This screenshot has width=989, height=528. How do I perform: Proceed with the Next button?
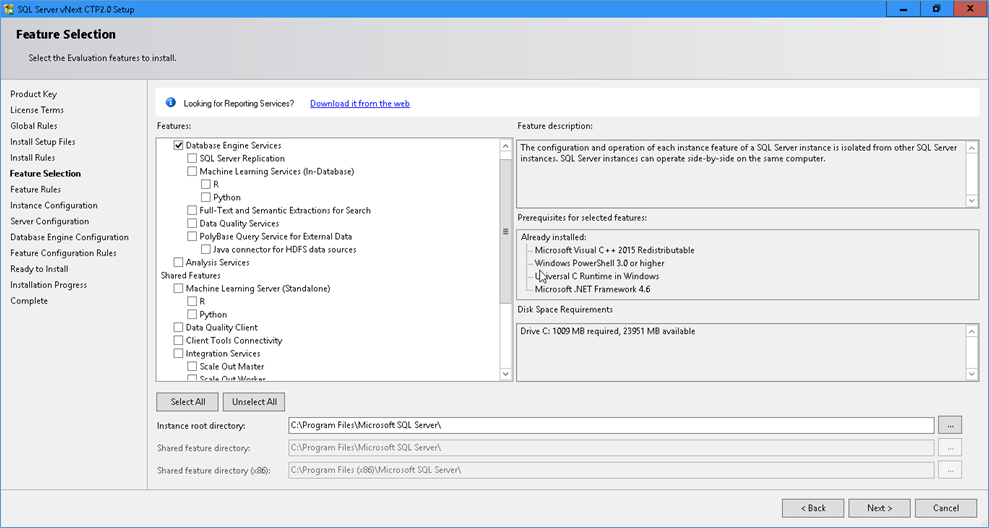[879, 508]
